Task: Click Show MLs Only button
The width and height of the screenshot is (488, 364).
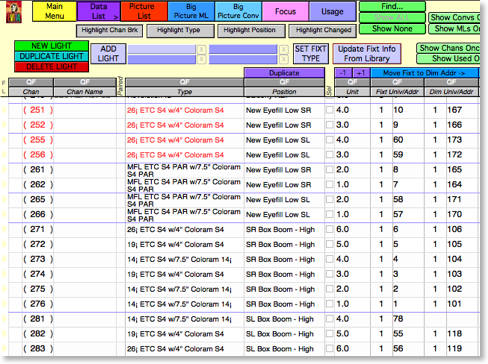Action: coord(455,29)
